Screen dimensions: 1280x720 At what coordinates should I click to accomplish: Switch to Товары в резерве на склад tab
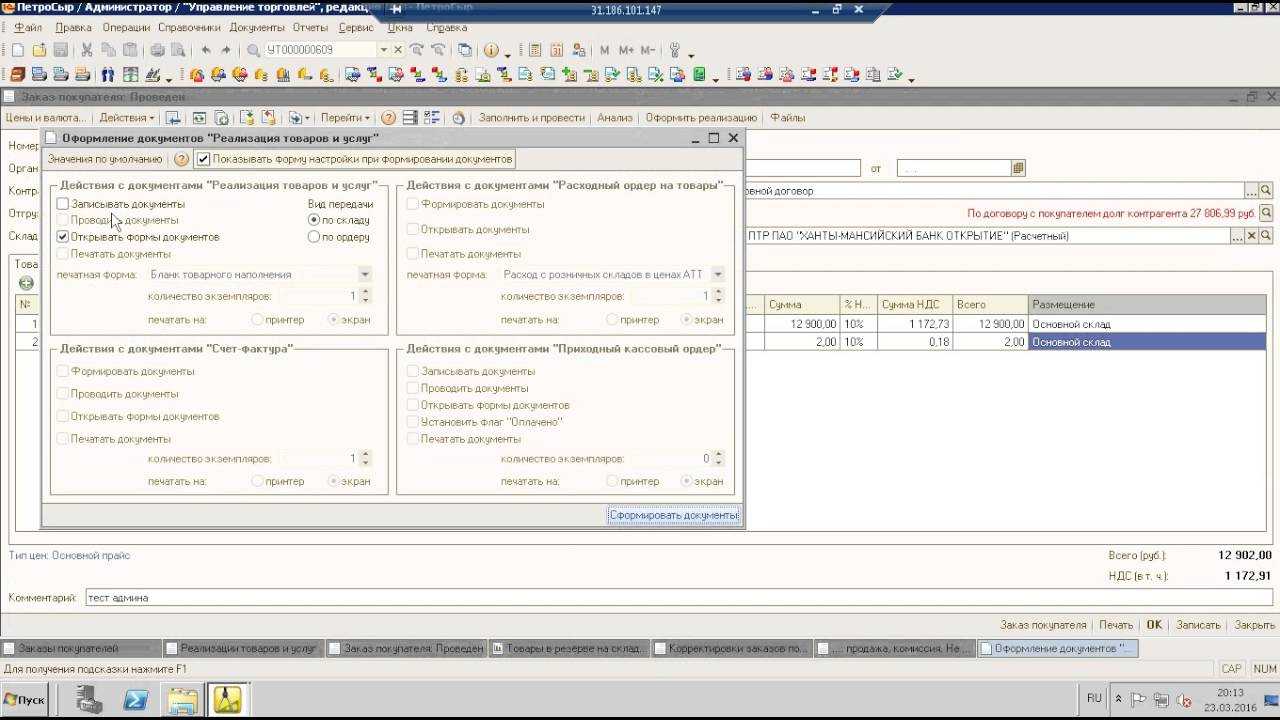click(570, 648)
